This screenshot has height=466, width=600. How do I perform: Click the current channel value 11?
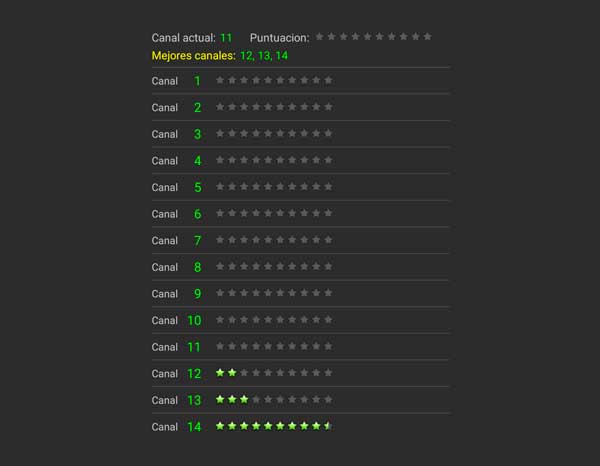(x=226, y=38)
